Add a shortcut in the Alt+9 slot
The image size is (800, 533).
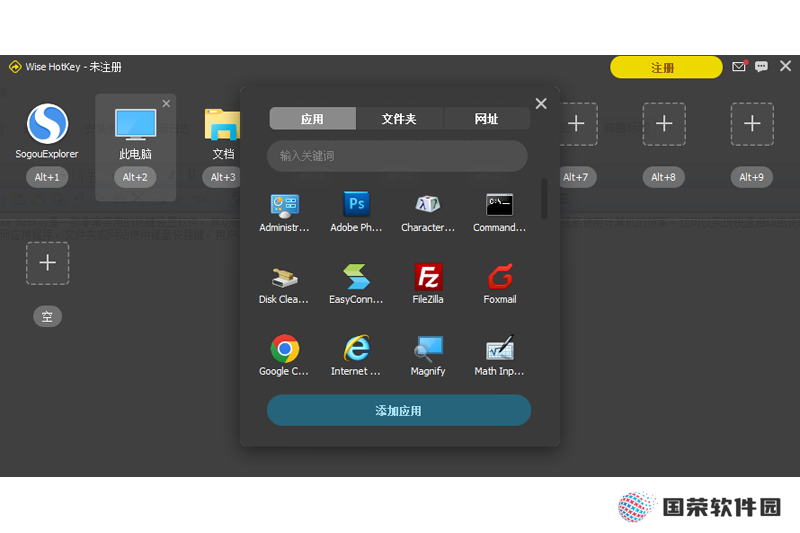[x=752, y=123]
